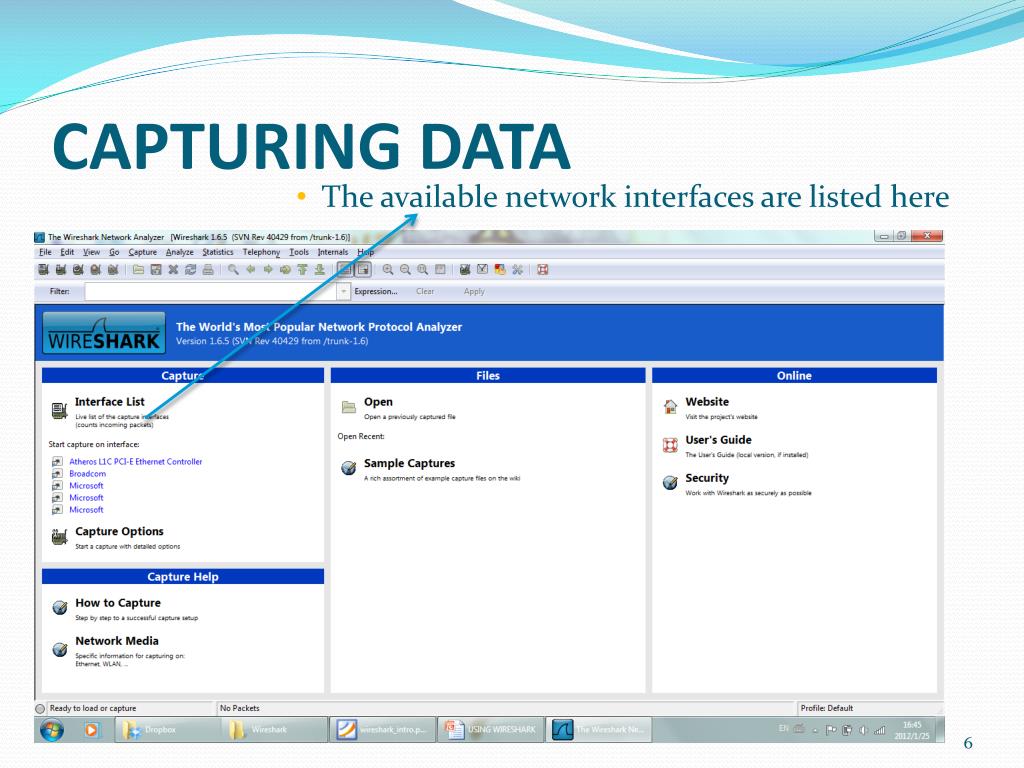Click the toolbar's list capture interfaces icon
1024x768 pixels.
click(44, 270)
